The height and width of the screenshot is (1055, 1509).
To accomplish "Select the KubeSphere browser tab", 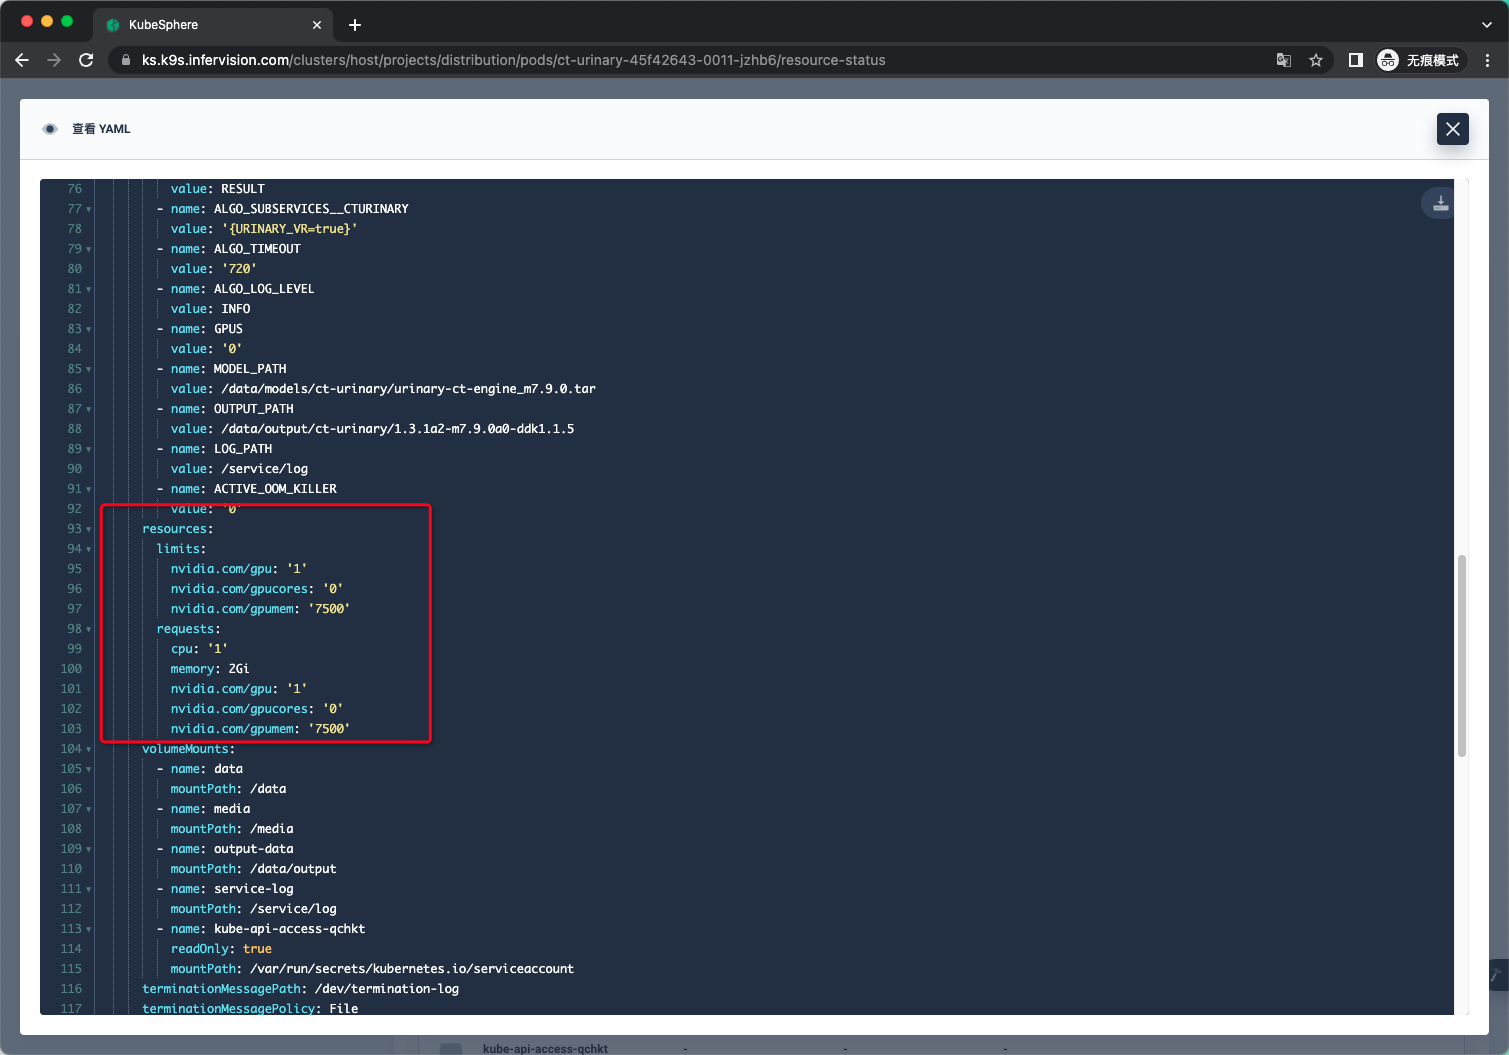I will pos(200,24).
